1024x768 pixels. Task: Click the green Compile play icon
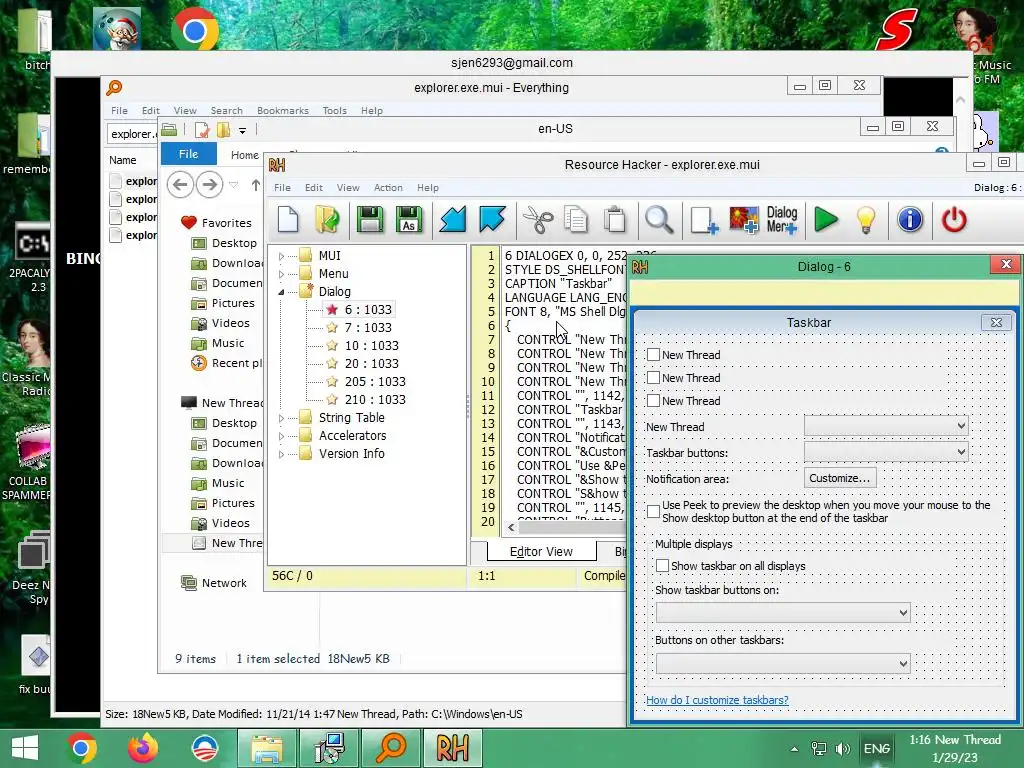[826, 219]
